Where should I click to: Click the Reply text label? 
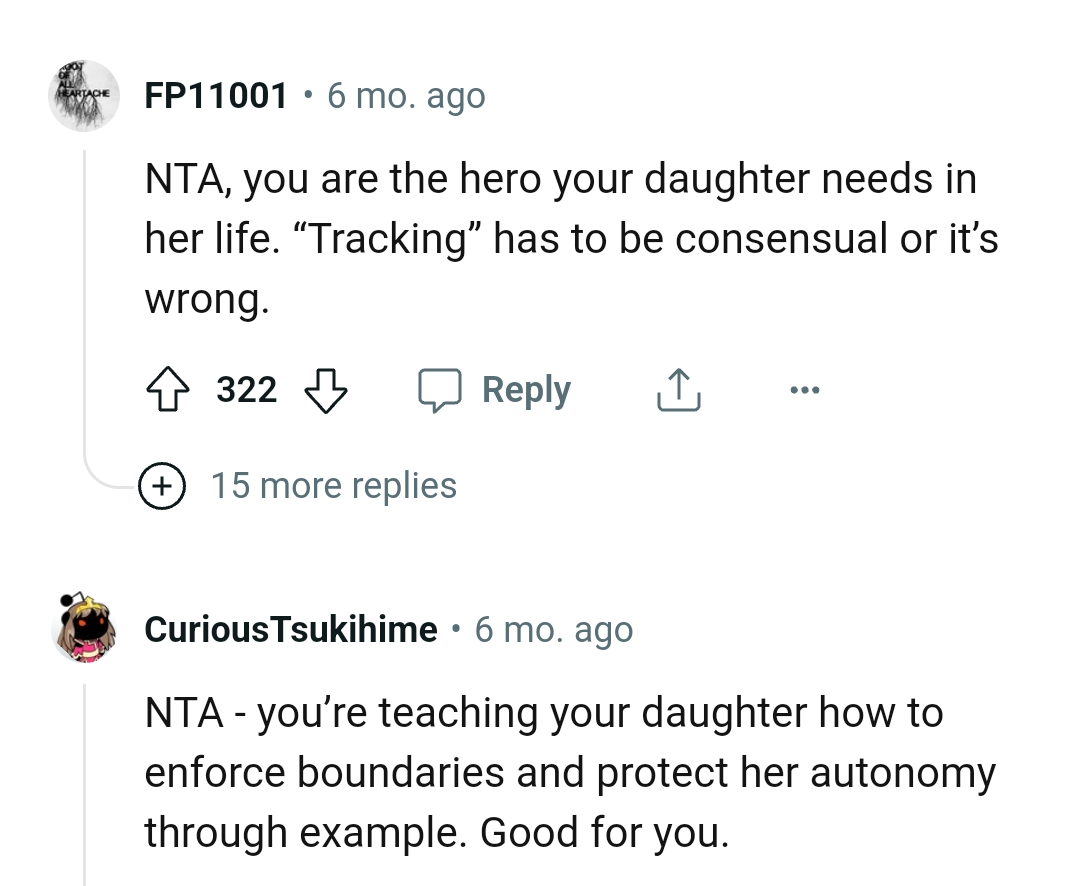[526, 390]
